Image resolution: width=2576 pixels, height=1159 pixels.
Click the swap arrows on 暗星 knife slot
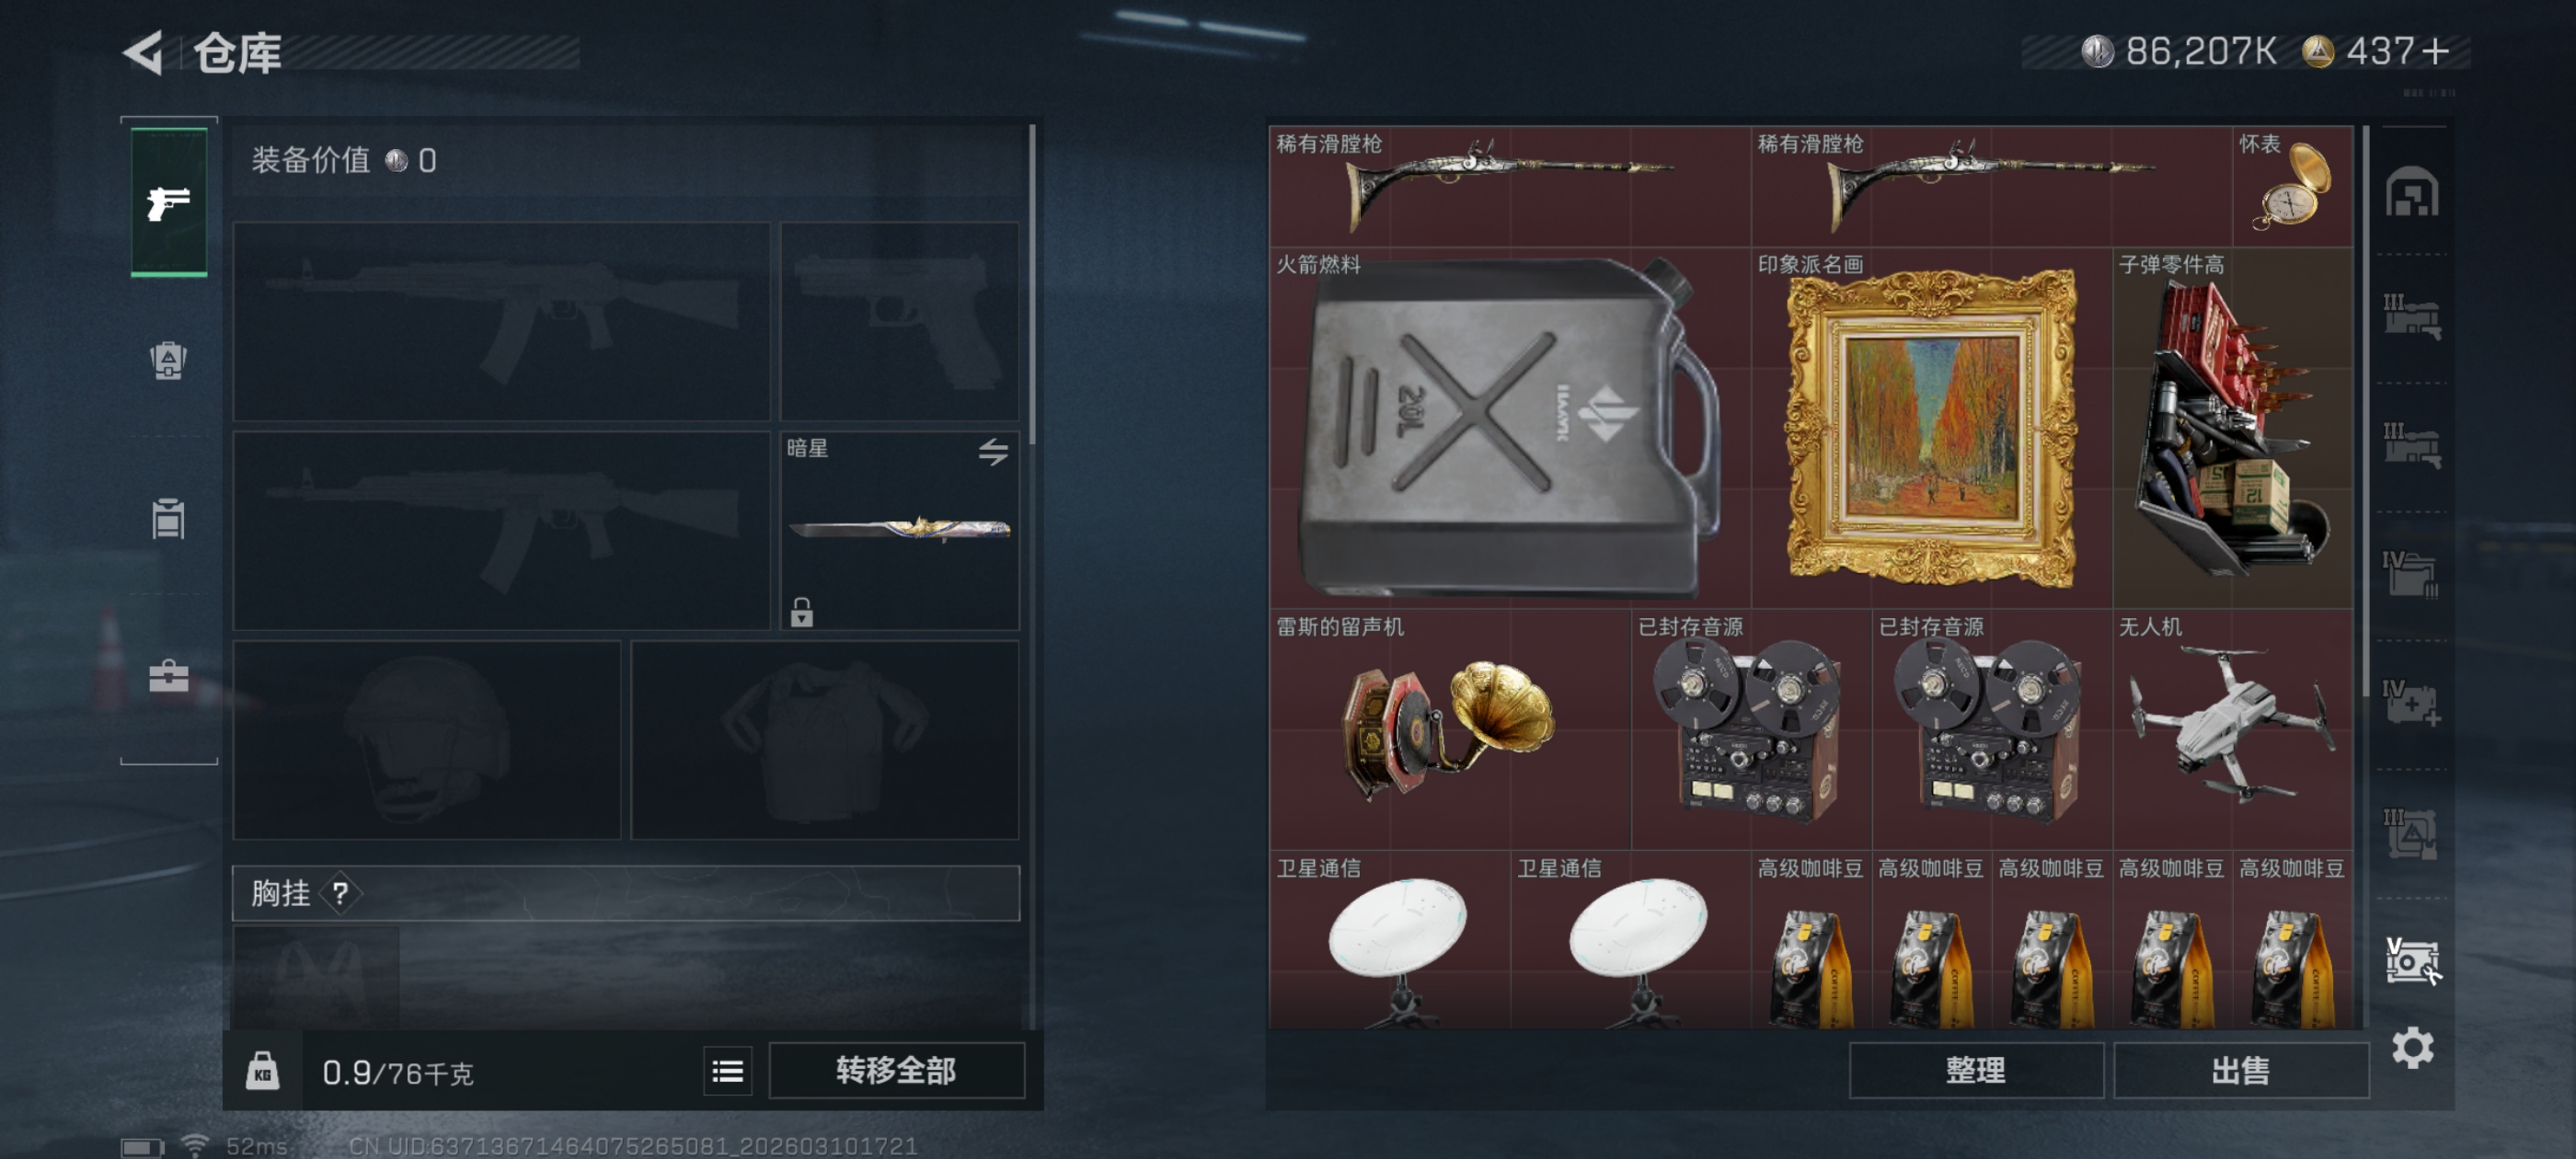click(992, 452)
